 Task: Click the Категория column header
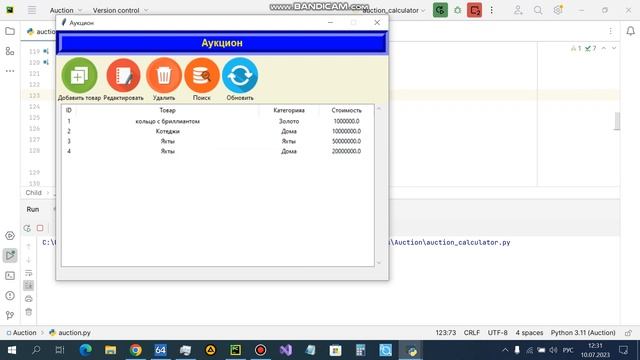point(289,110)
